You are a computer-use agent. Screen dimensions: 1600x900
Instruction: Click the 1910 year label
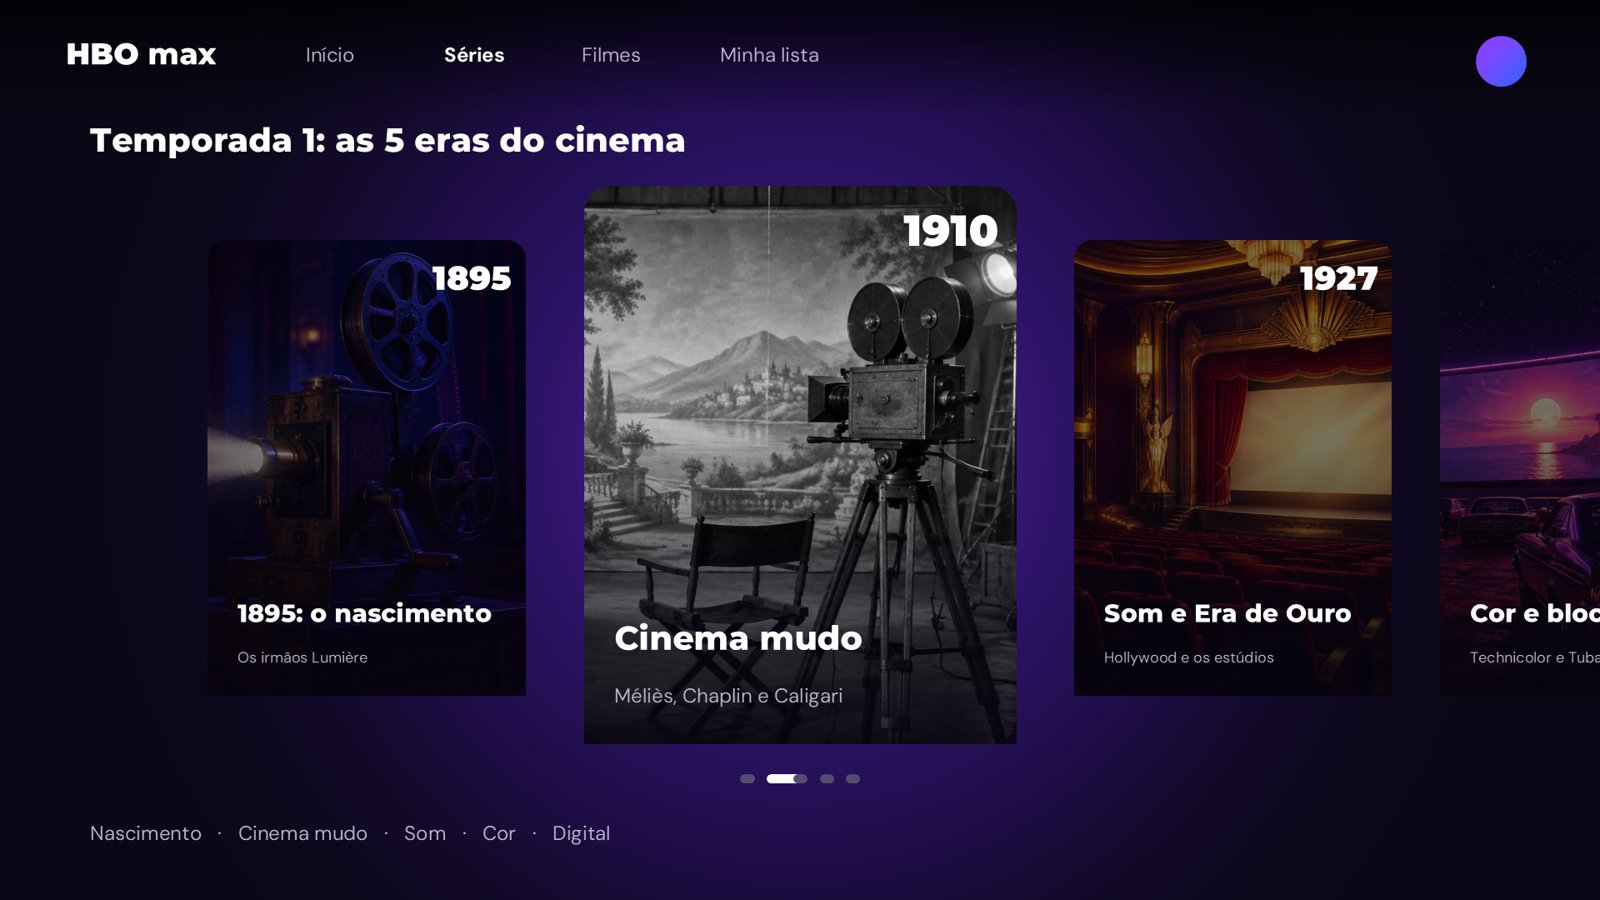point(950,231)
